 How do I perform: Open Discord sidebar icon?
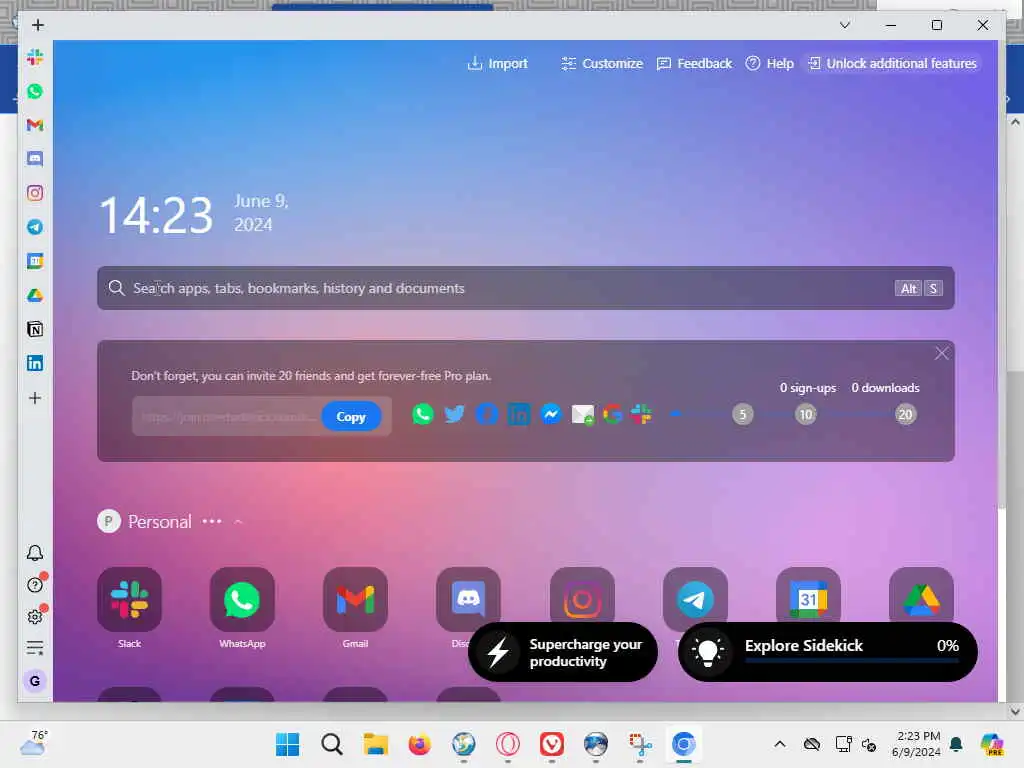point(35,159)
